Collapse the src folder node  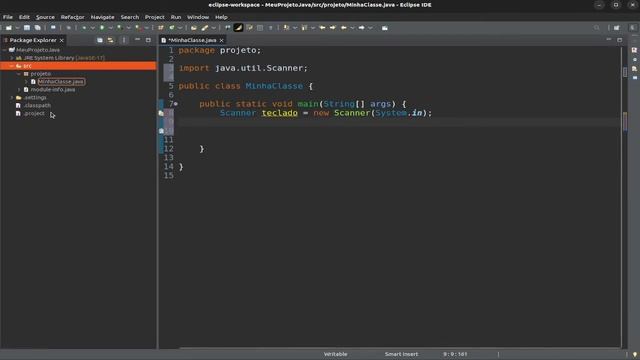coord(12,66)
